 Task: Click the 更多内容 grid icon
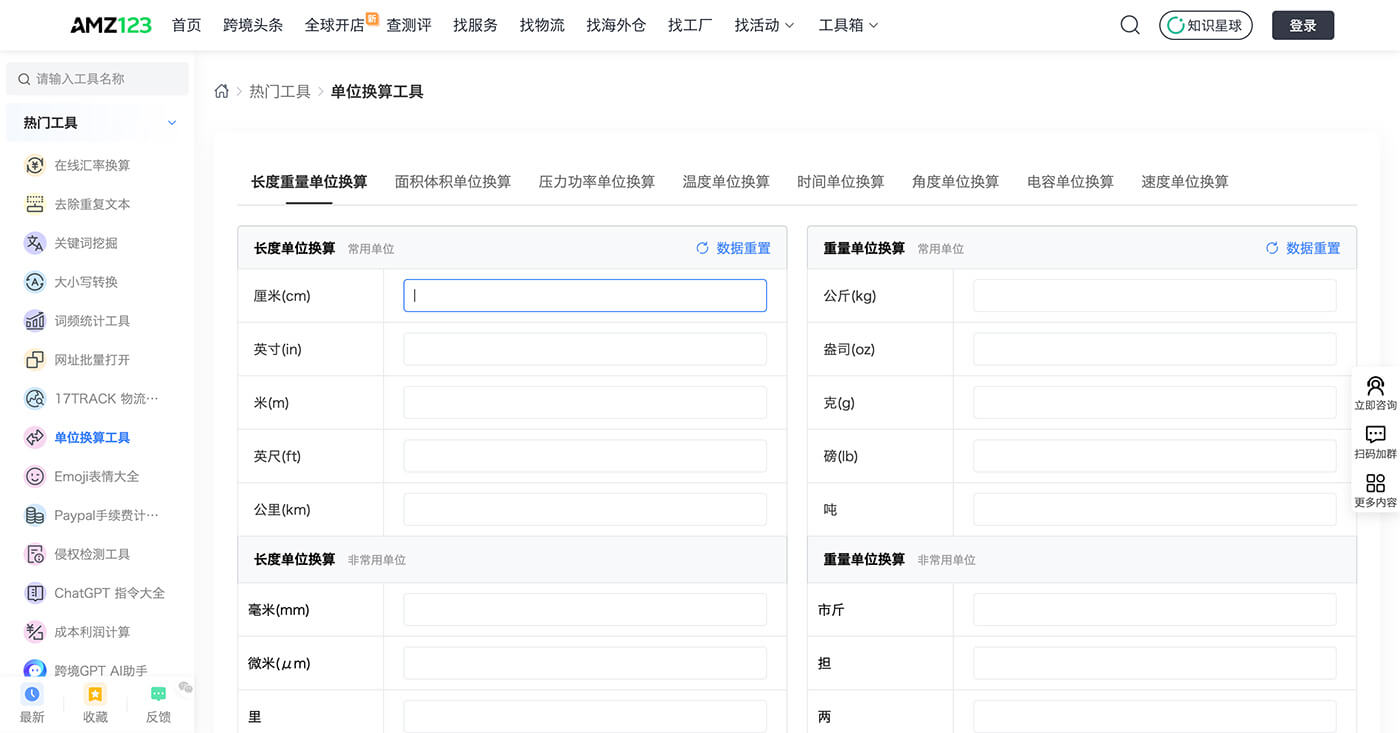[1376, 483]
